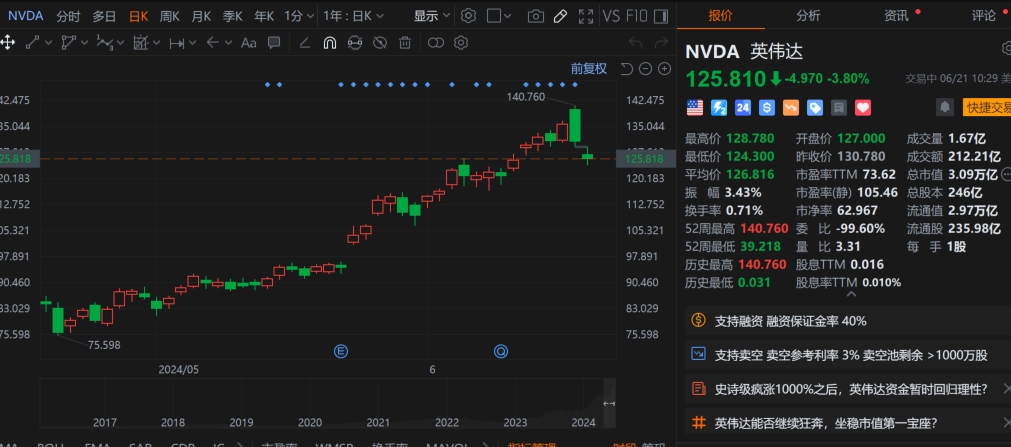This screenshot has width=1011, height=447.
Task: Delete drawings with the trash icon
Action: 405,43
